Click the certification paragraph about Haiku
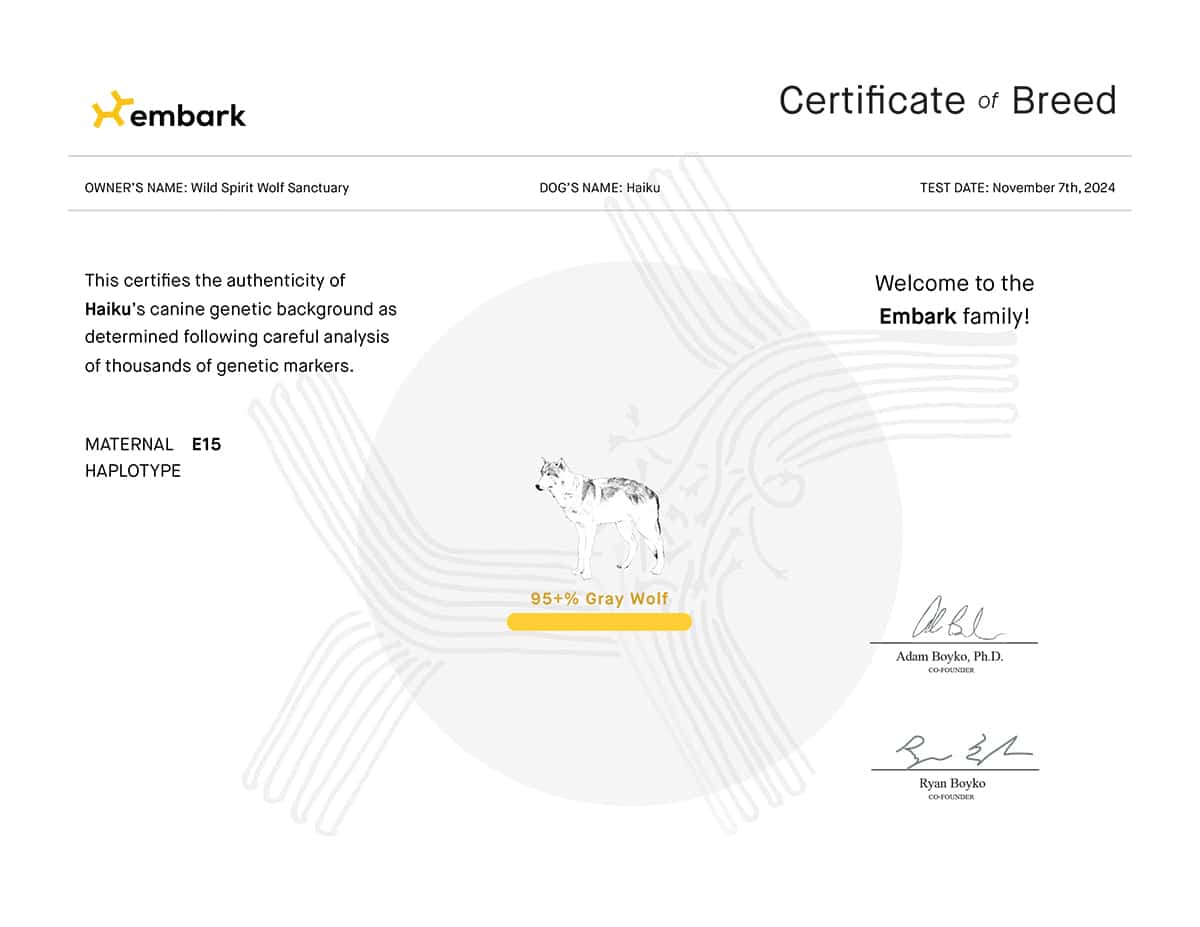Viewport: 1200px width, 927px height. pyautogui.click(x=241, y=323)
